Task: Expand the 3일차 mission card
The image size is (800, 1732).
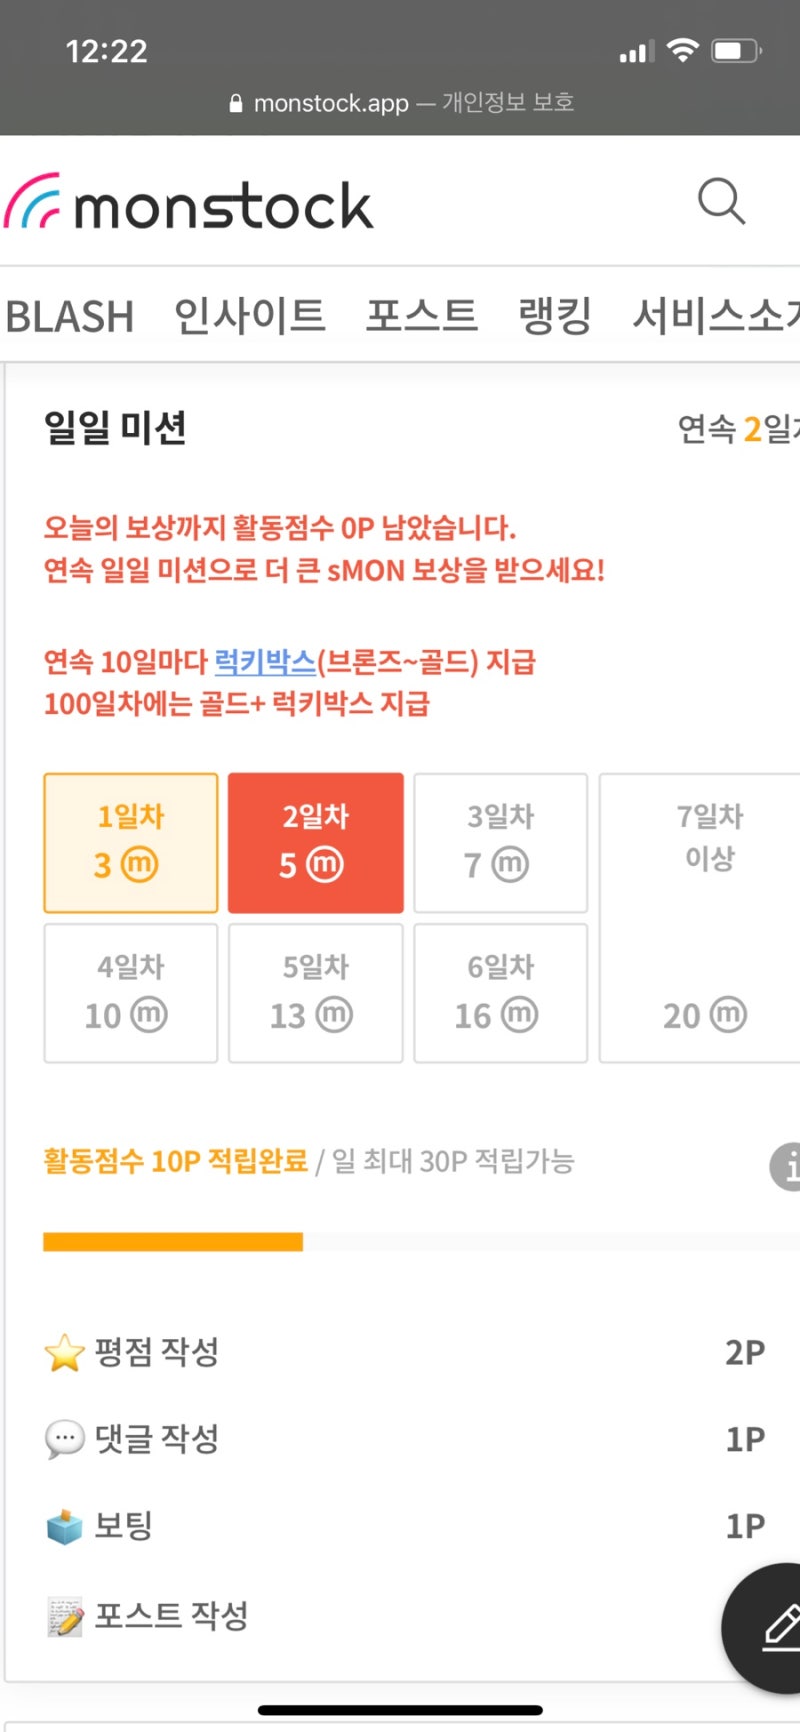Action: 500,841
